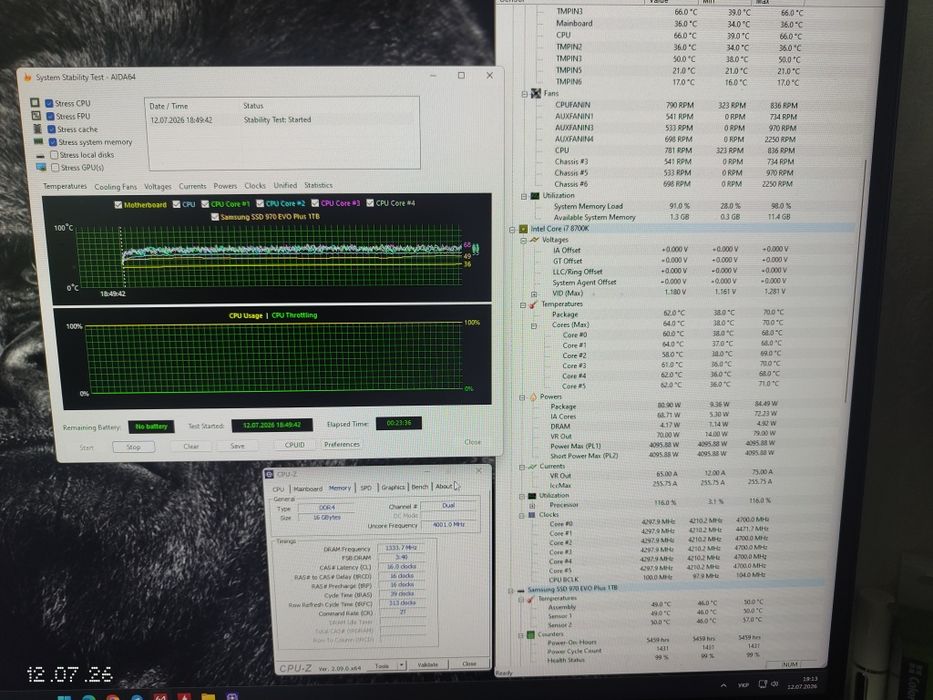Enable Stress local disks checkbox
The height and width of the screenshot is (700, 933).
coord(54,155)
